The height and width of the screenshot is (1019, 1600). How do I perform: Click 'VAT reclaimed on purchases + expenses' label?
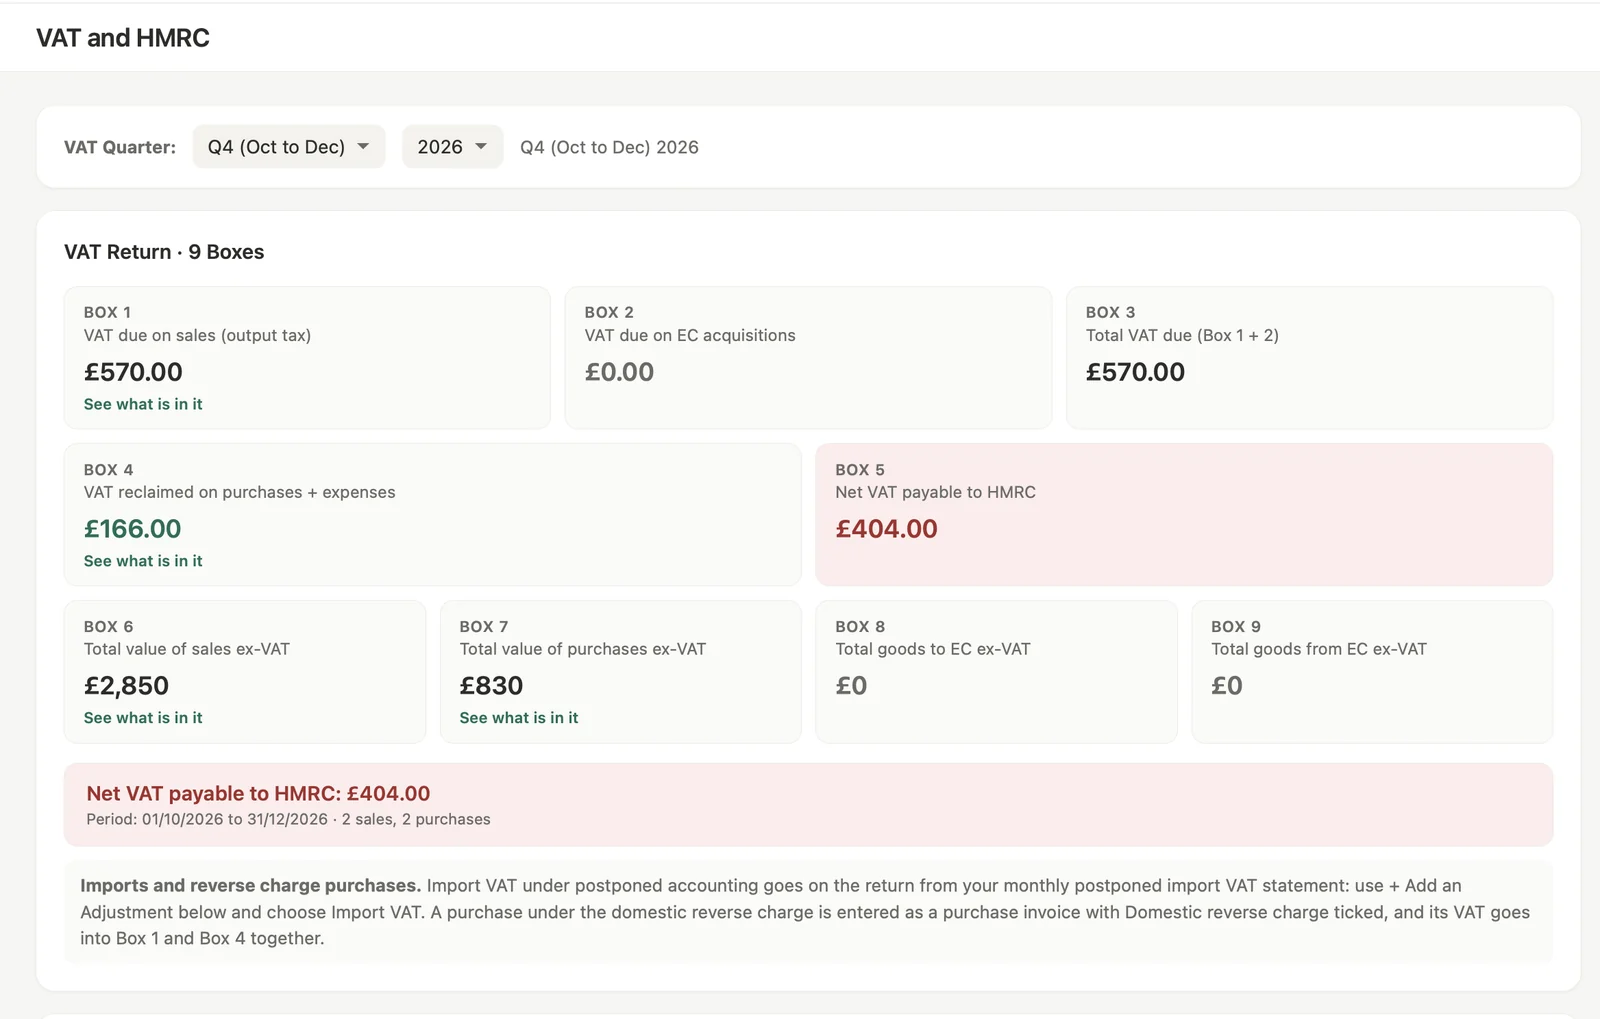tap(239, 492)
